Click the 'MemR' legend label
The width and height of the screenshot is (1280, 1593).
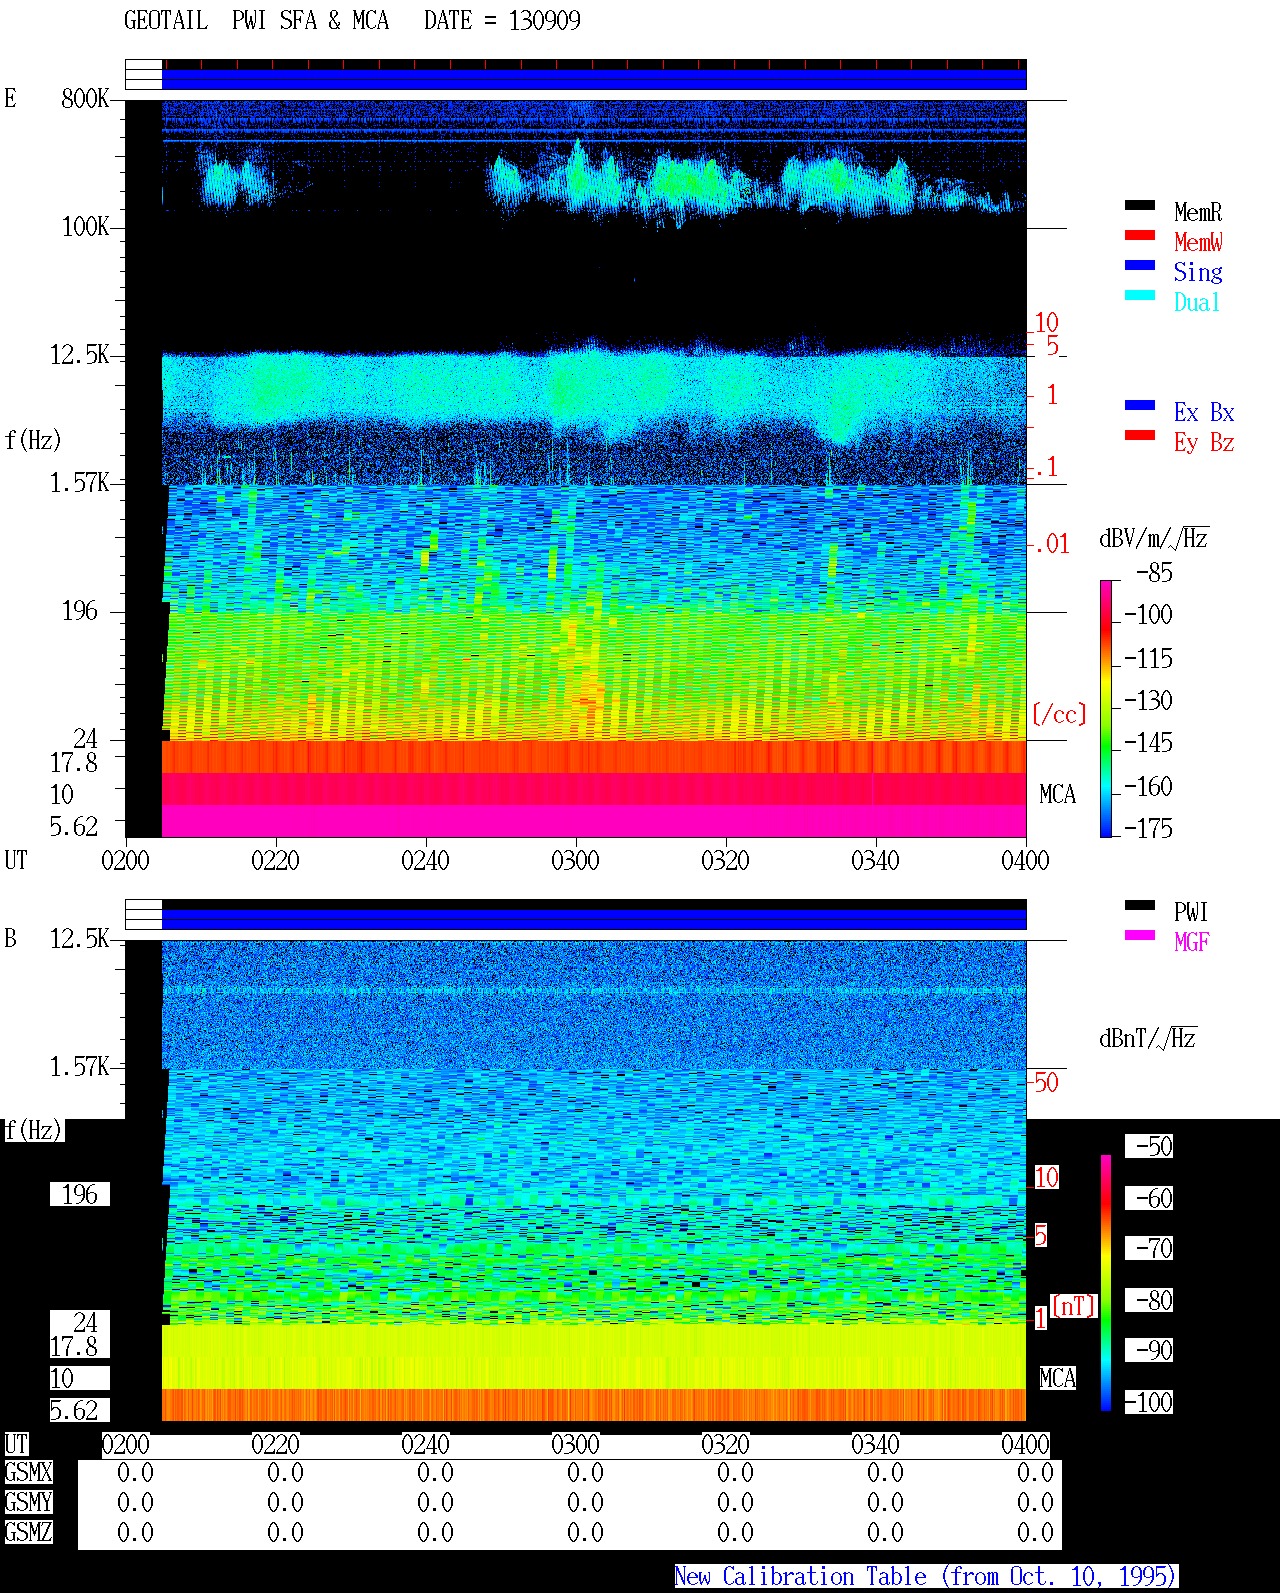coord(1198,212)
